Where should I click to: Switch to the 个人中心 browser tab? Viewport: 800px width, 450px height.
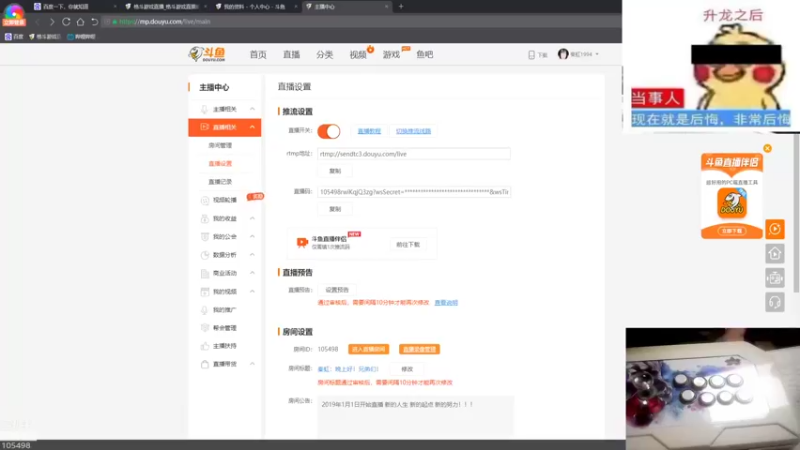pyautogui.click(x=255, y=7)
